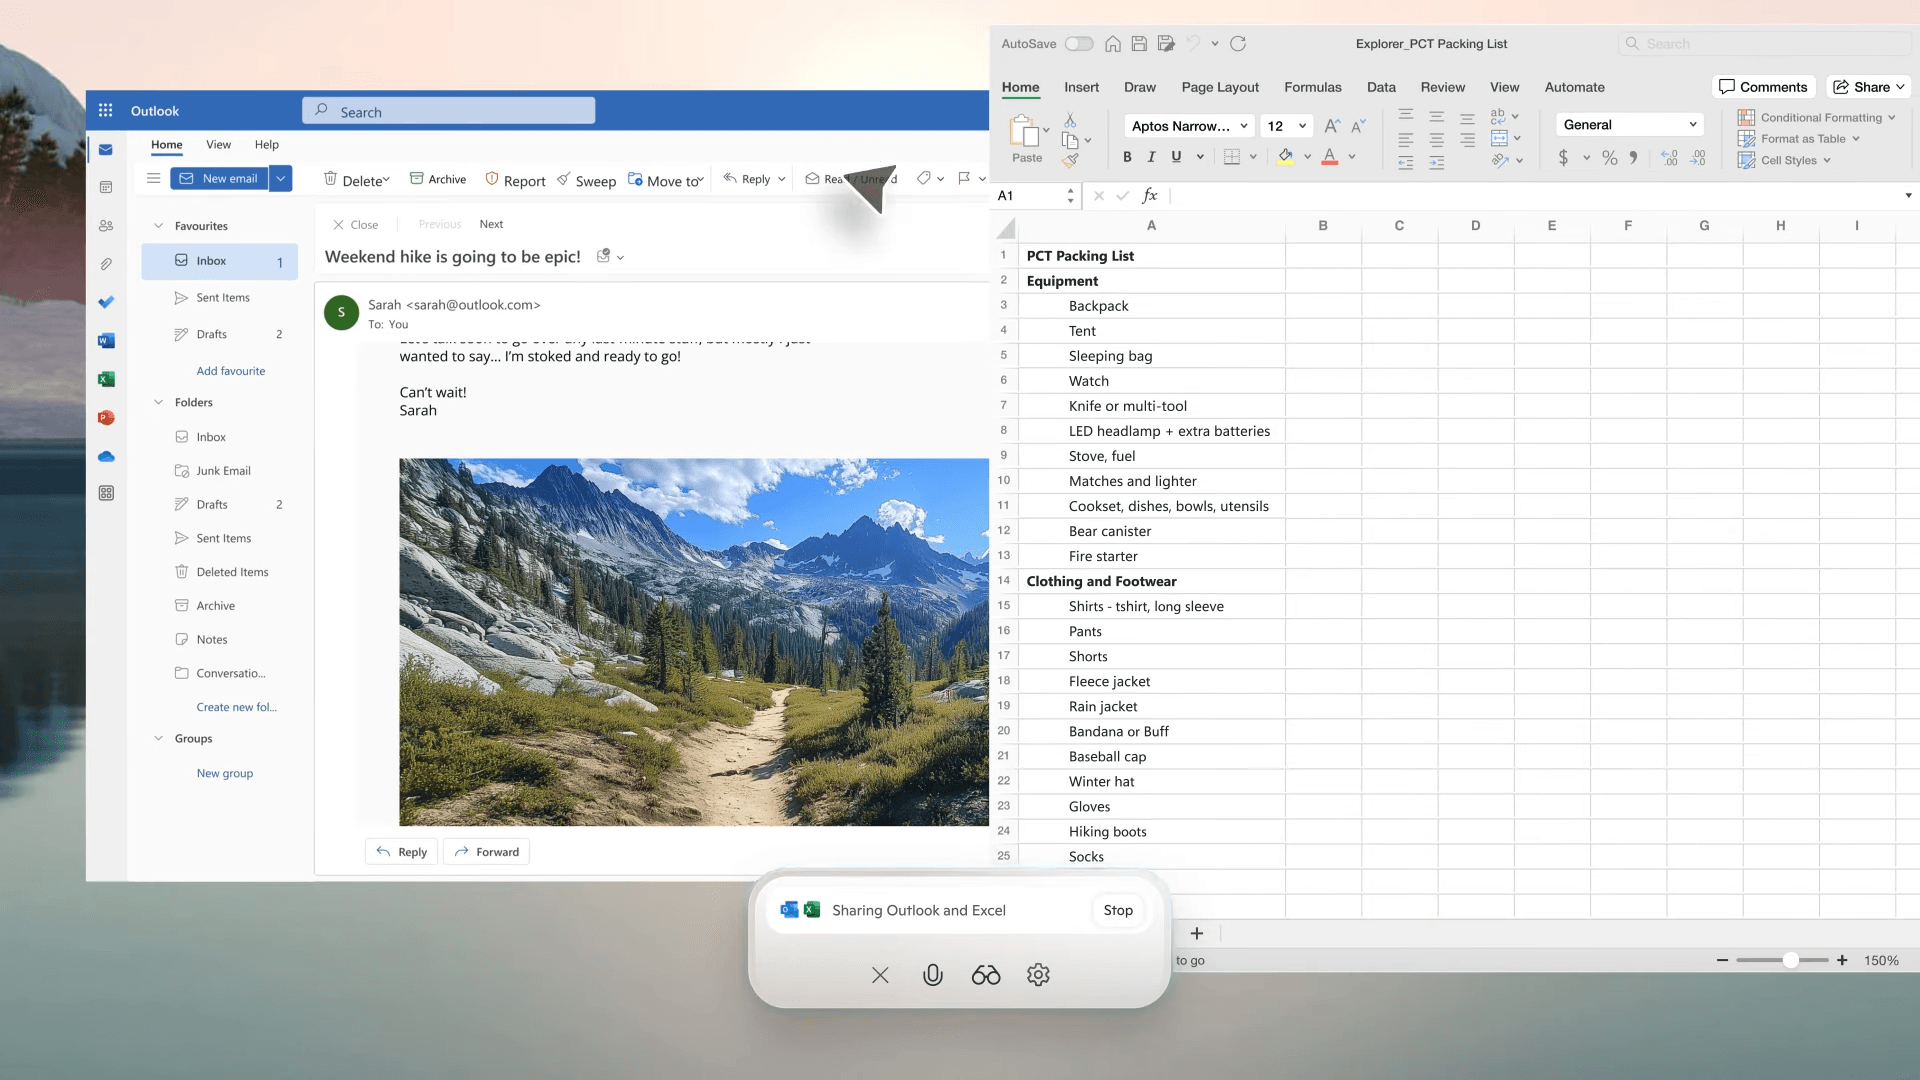The width and height of the screenshot is (1920, 1080).
Task: Start a Sweep from the Outlook toolbar
Action: pyautogui.click(x=587, y=180)
